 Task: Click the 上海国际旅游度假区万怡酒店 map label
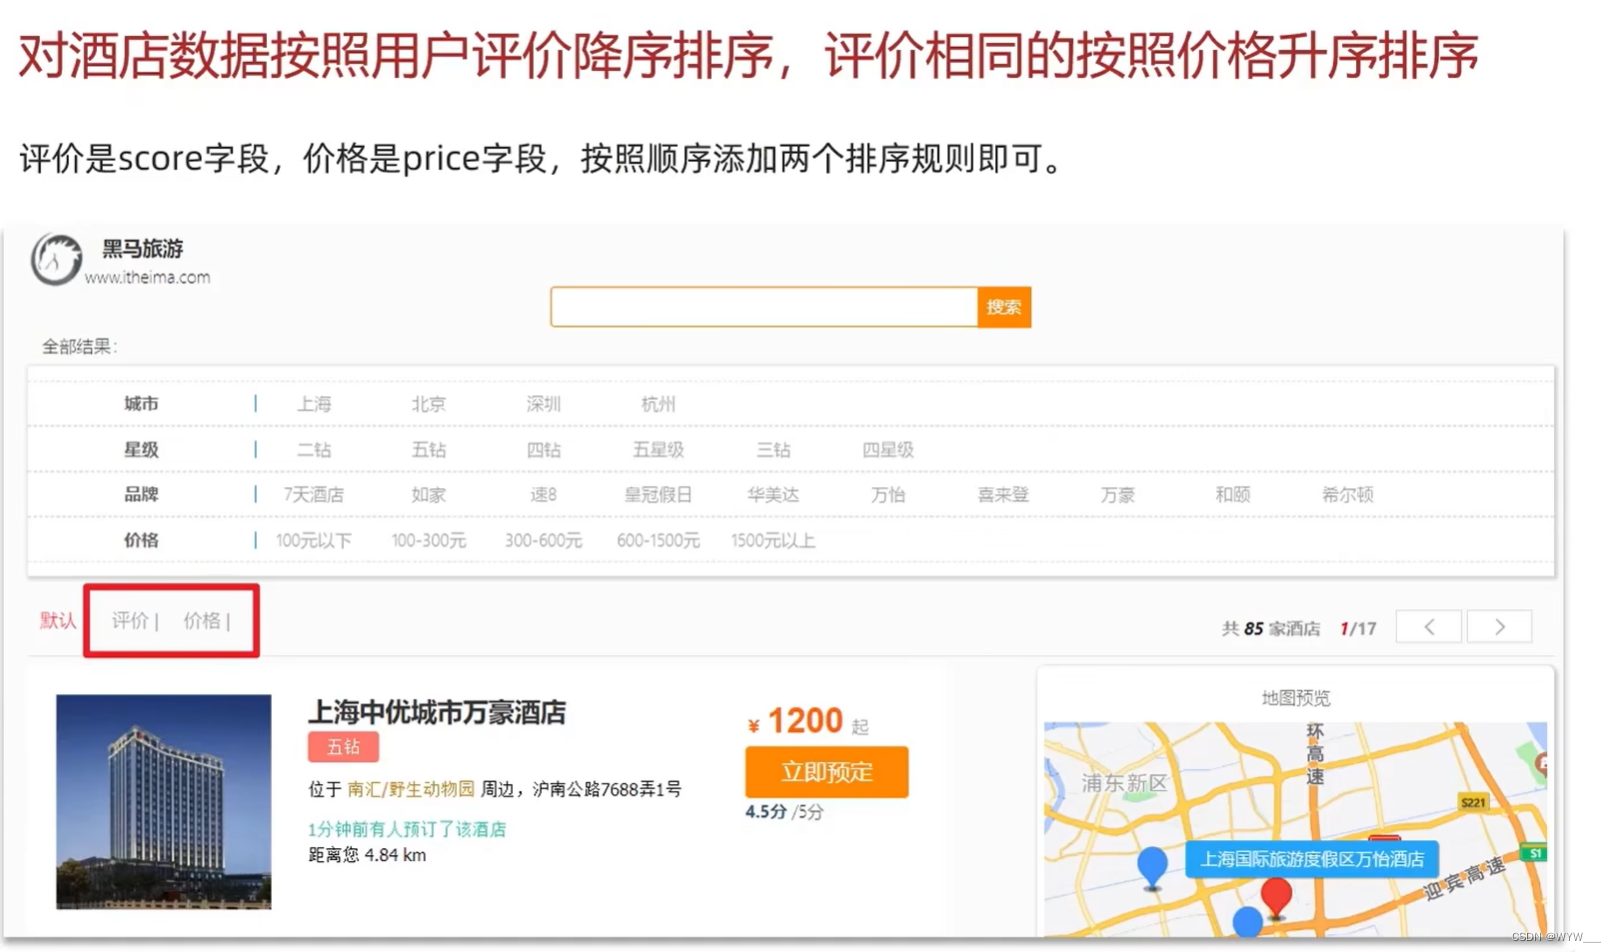[1312, 859]
